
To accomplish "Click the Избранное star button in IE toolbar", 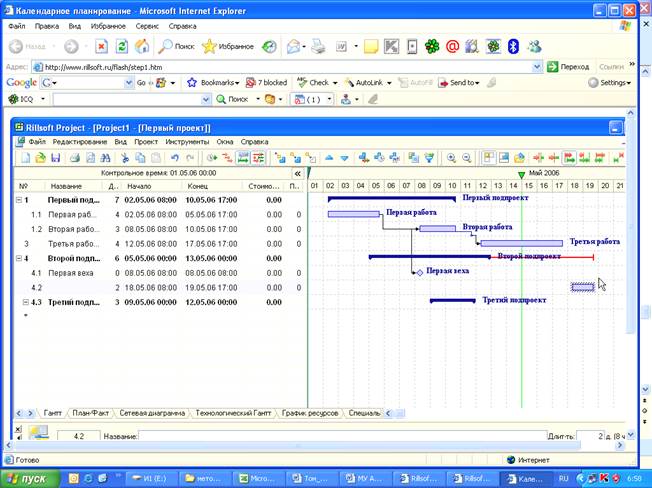I will [228, 47].
